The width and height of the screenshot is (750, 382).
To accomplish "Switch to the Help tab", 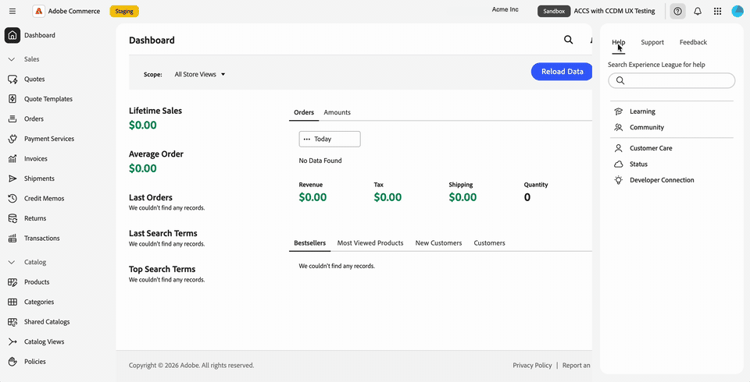I will tap(618, 42).
